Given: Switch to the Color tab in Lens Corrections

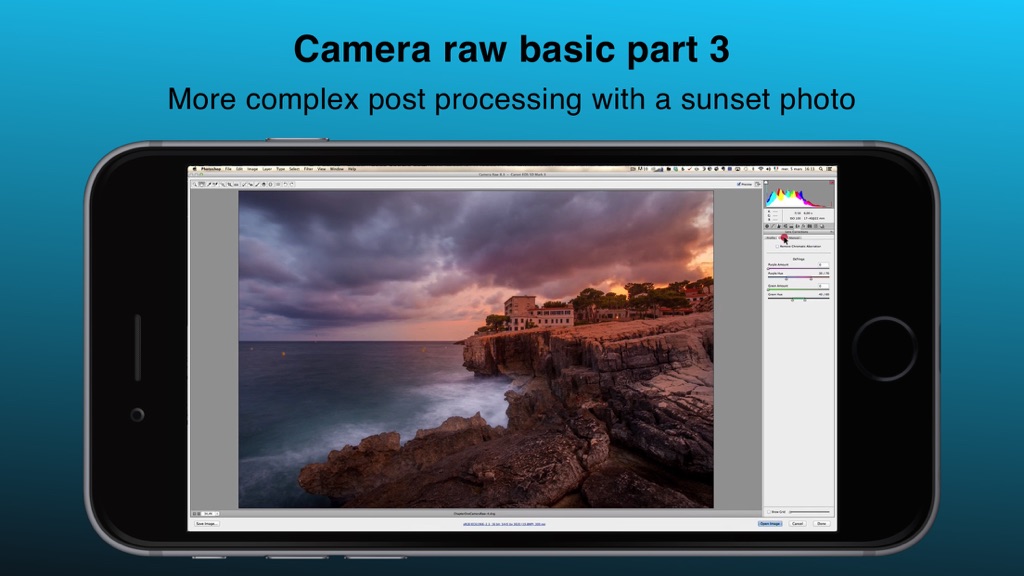Looking at the screenshot, I should (782, 238).
